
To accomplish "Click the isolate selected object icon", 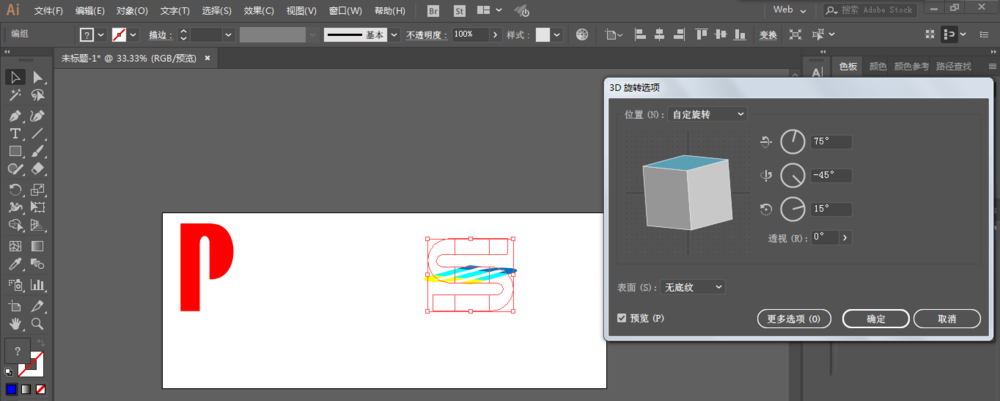I will 795,34.
